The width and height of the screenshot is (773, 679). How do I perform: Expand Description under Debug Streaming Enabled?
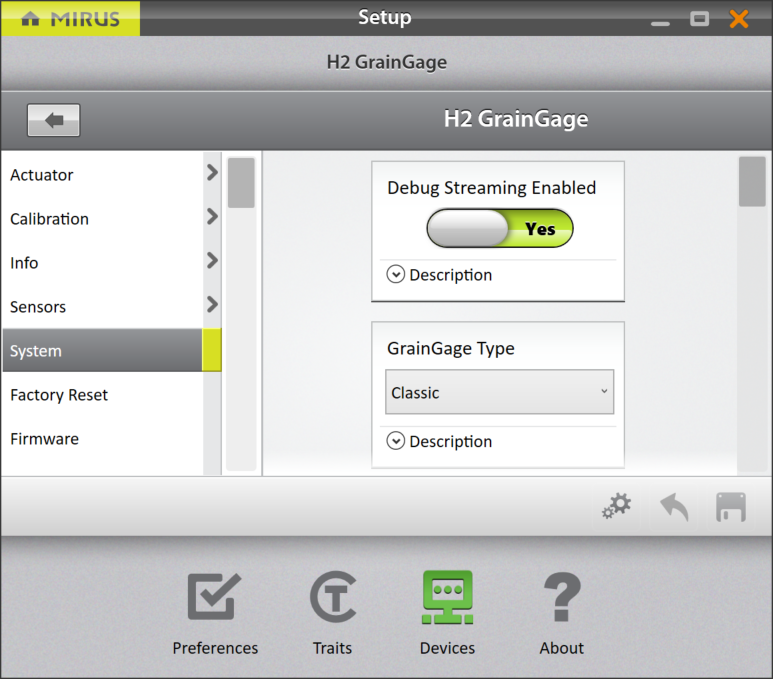point(440,275)
